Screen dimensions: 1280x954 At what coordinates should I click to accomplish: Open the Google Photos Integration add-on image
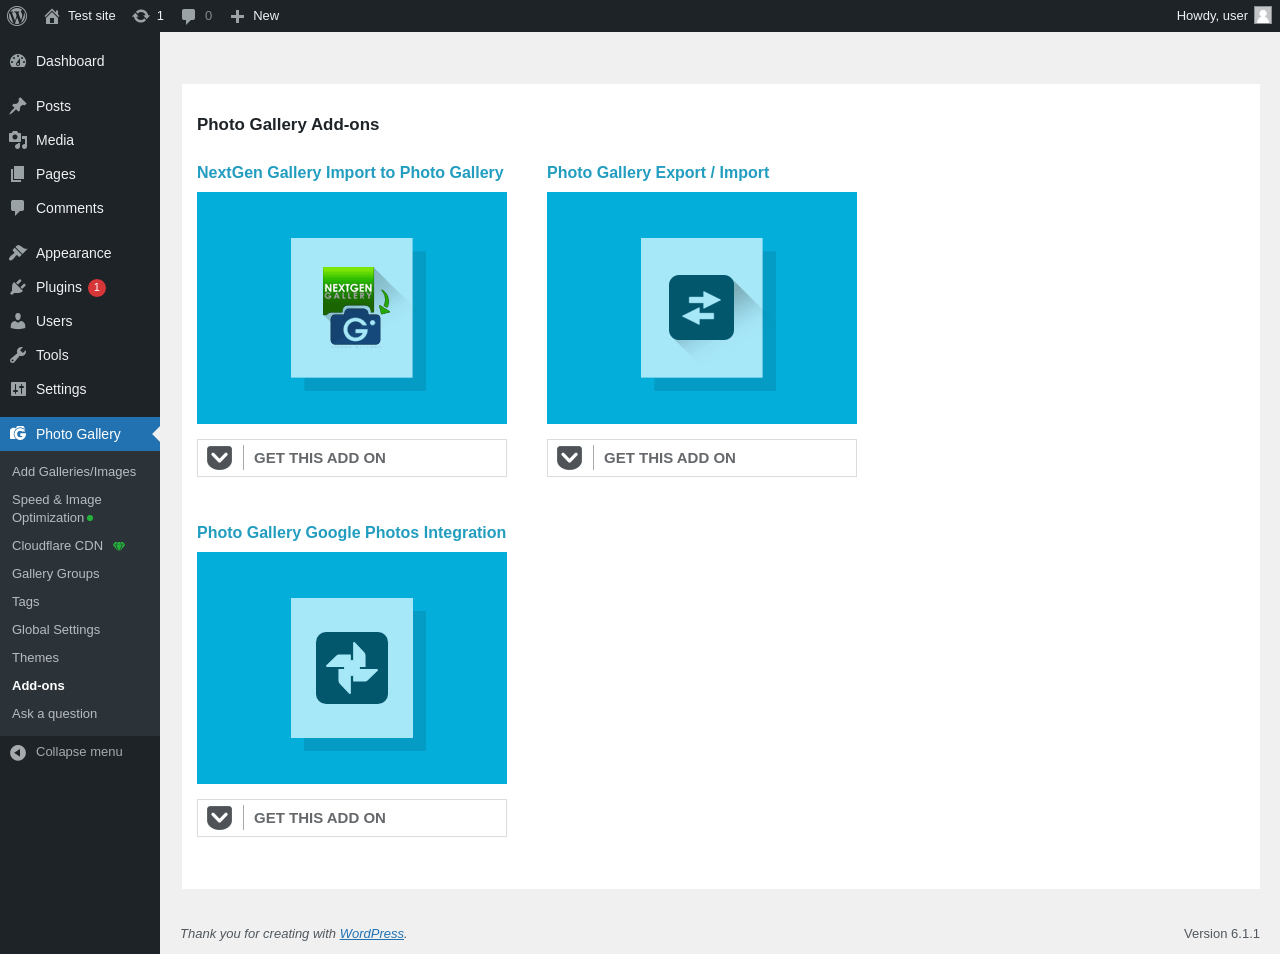352,668
